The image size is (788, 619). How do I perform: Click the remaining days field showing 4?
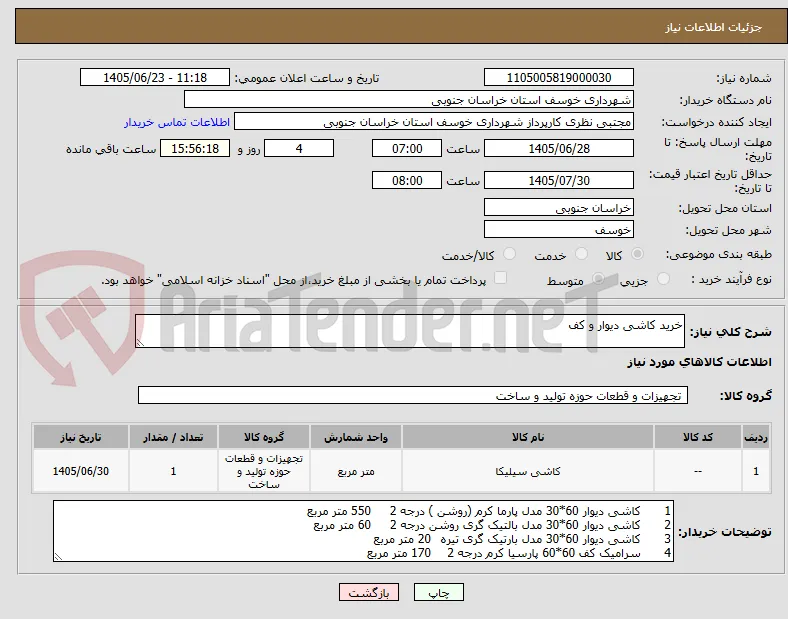299,149
